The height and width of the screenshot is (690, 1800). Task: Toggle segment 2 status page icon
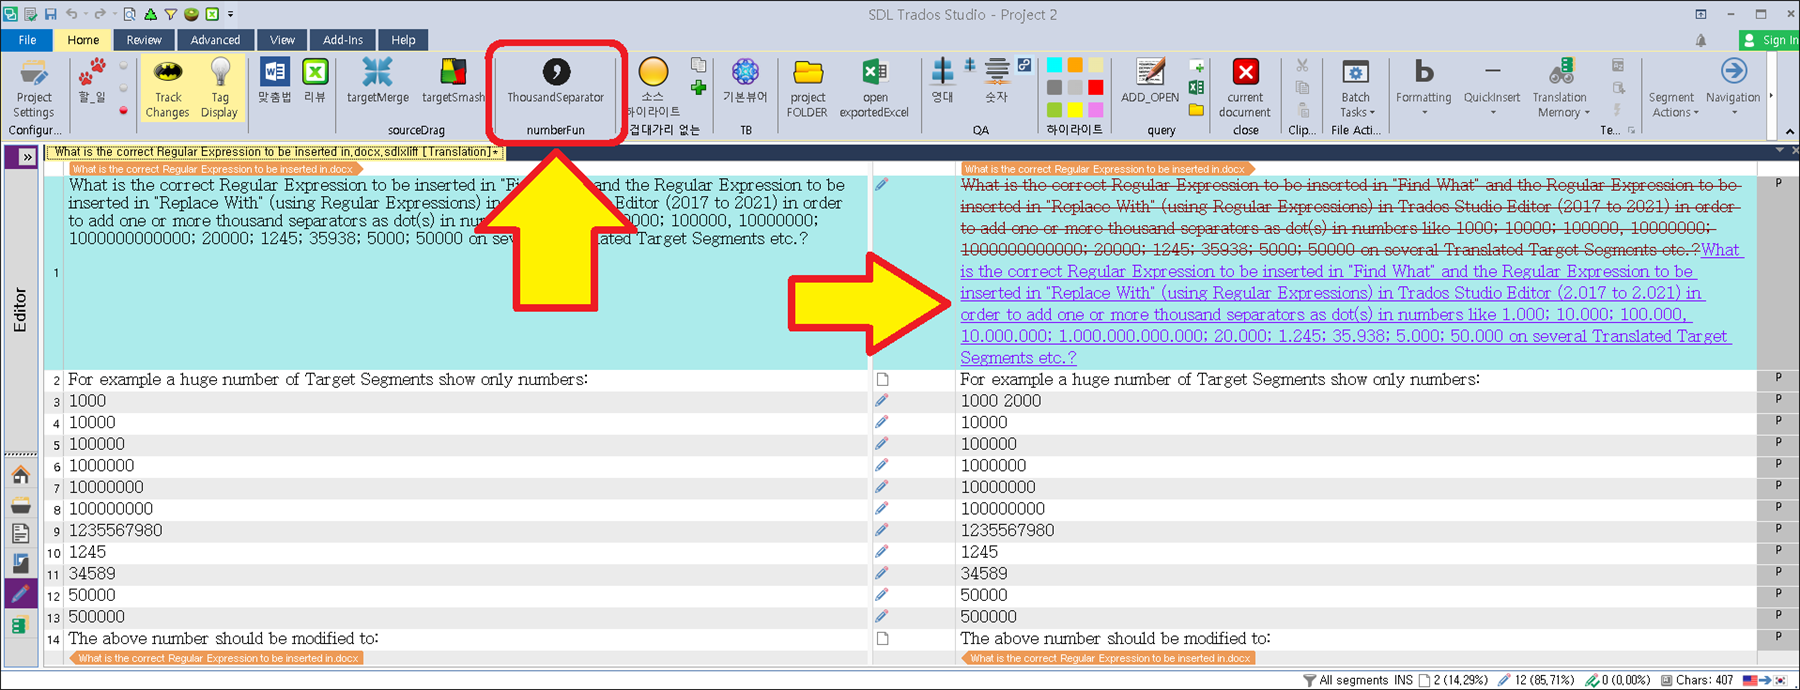882,380
